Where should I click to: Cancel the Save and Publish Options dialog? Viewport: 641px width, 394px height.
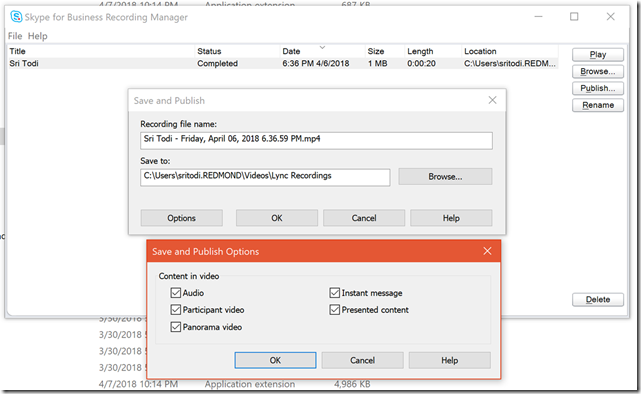(362, 360)
